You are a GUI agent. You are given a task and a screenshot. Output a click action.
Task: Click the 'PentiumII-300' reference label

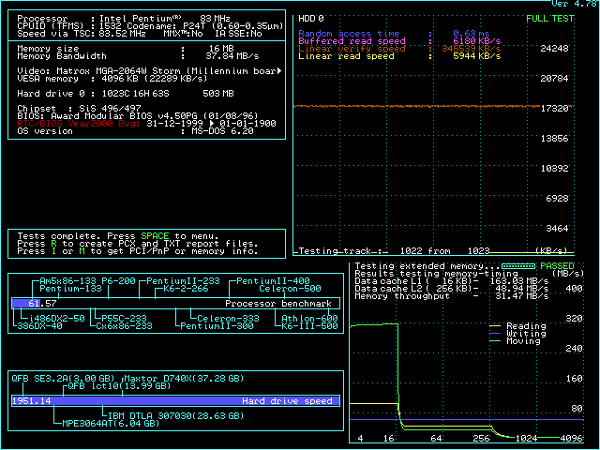pyautogui.click(x=217, y=326)
